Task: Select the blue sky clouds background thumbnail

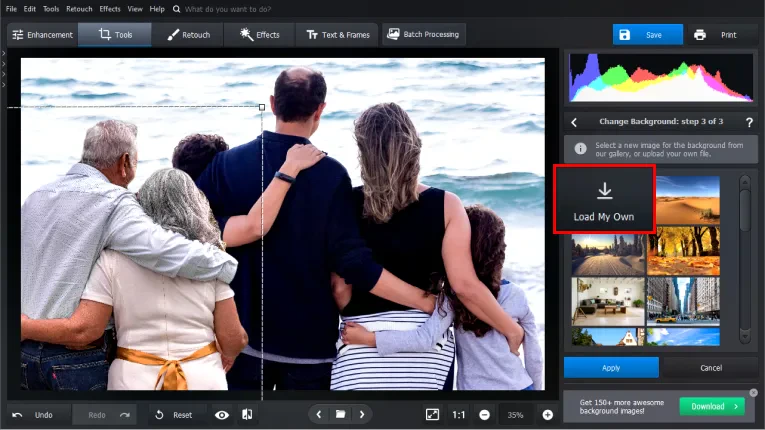Action: [x=684, y=337]
